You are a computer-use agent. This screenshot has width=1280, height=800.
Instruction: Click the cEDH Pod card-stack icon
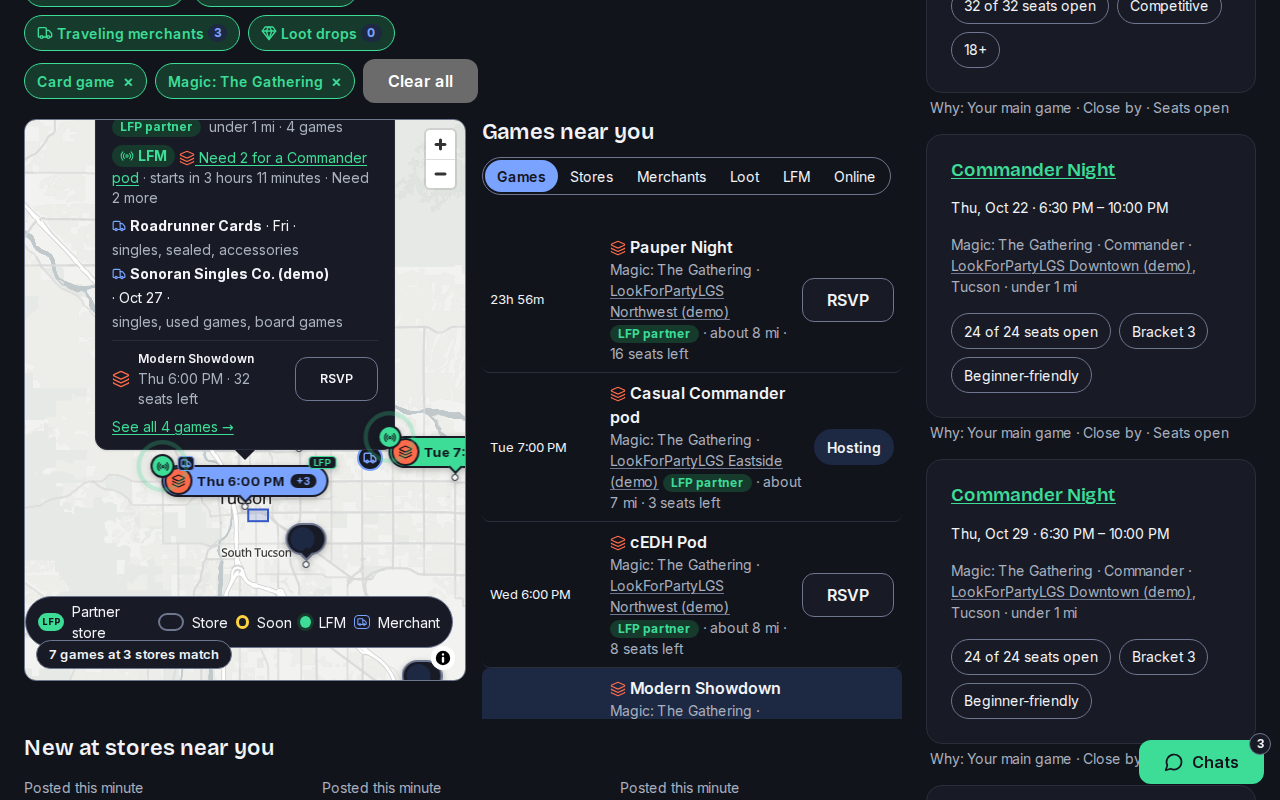[x=618, y=543]
